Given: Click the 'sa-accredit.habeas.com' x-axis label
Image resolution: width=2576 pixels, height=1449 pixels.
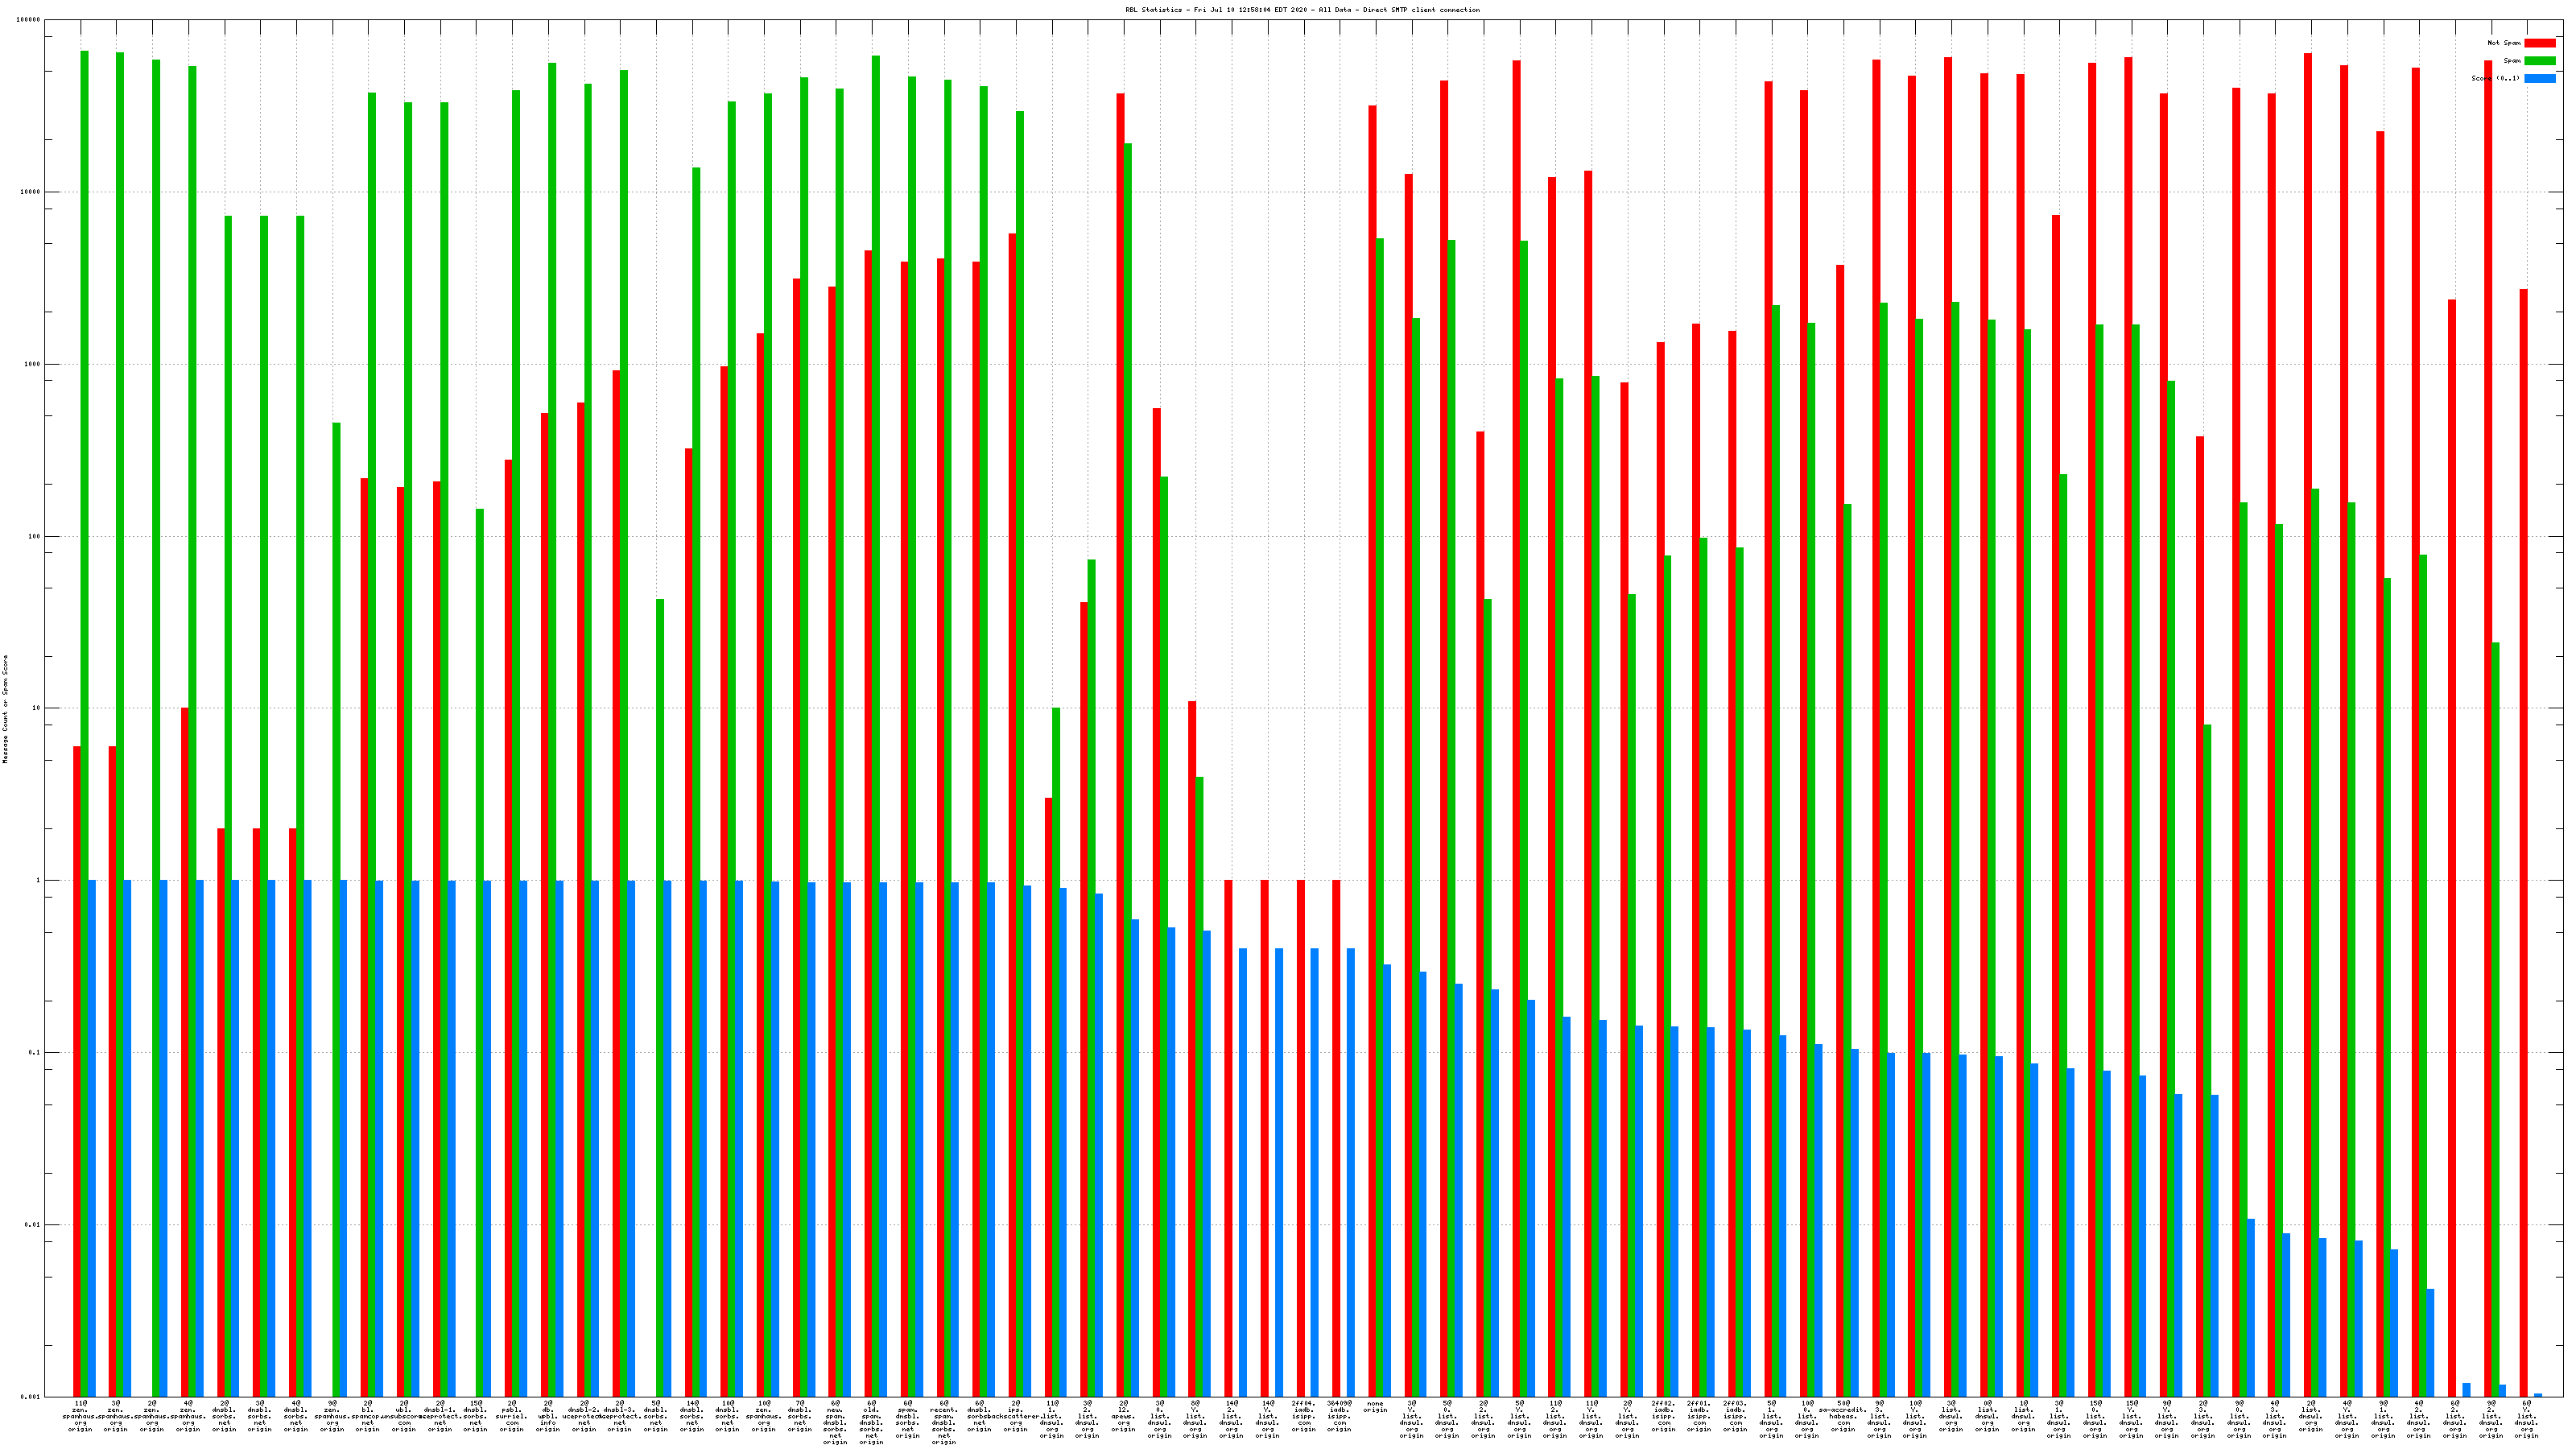Looking at the screenshot, I should coord(1843,1416).
